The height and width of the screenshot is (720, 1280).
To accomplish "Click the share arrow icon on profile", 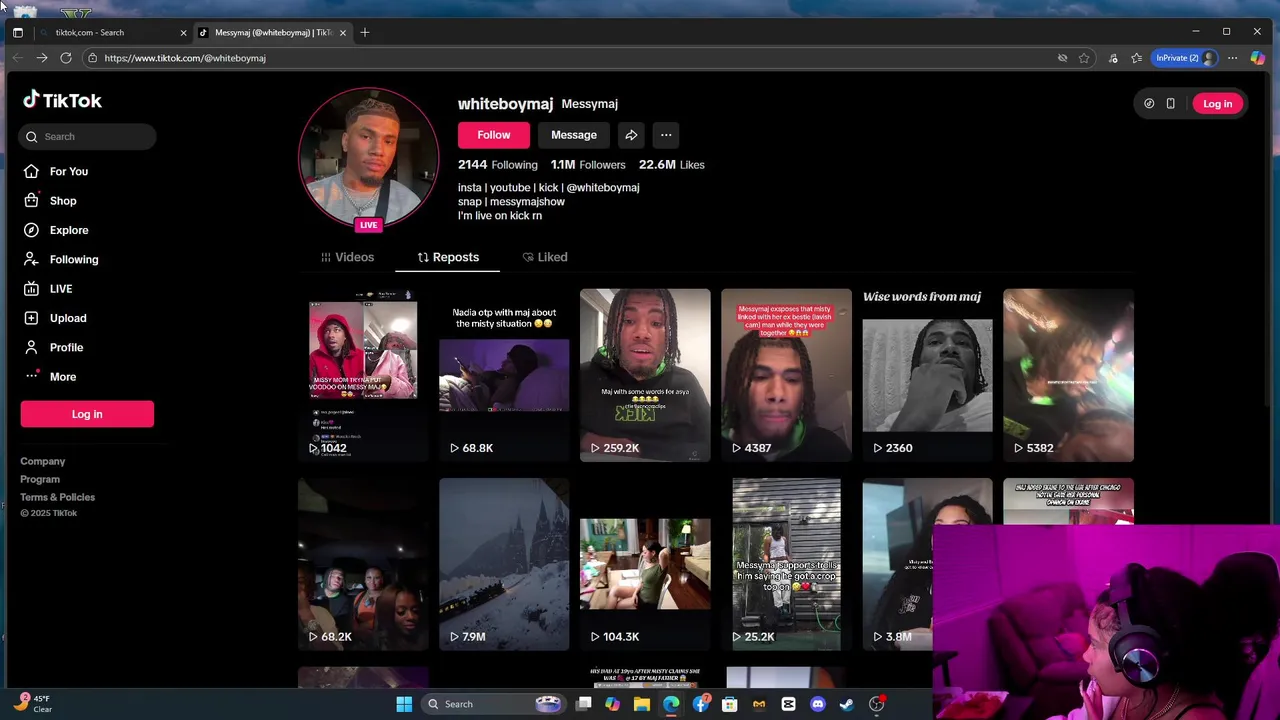I will pos(631,135).
